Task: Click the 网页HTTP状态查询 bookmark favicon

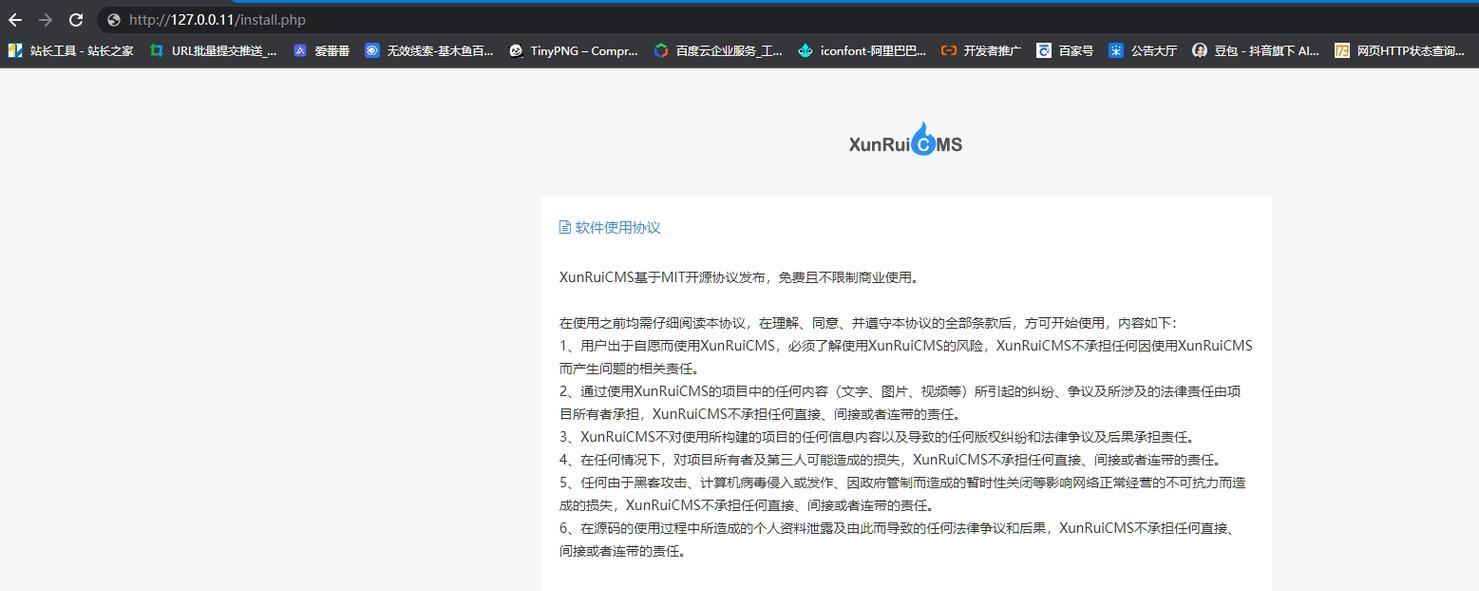Action: (1342, 50)
